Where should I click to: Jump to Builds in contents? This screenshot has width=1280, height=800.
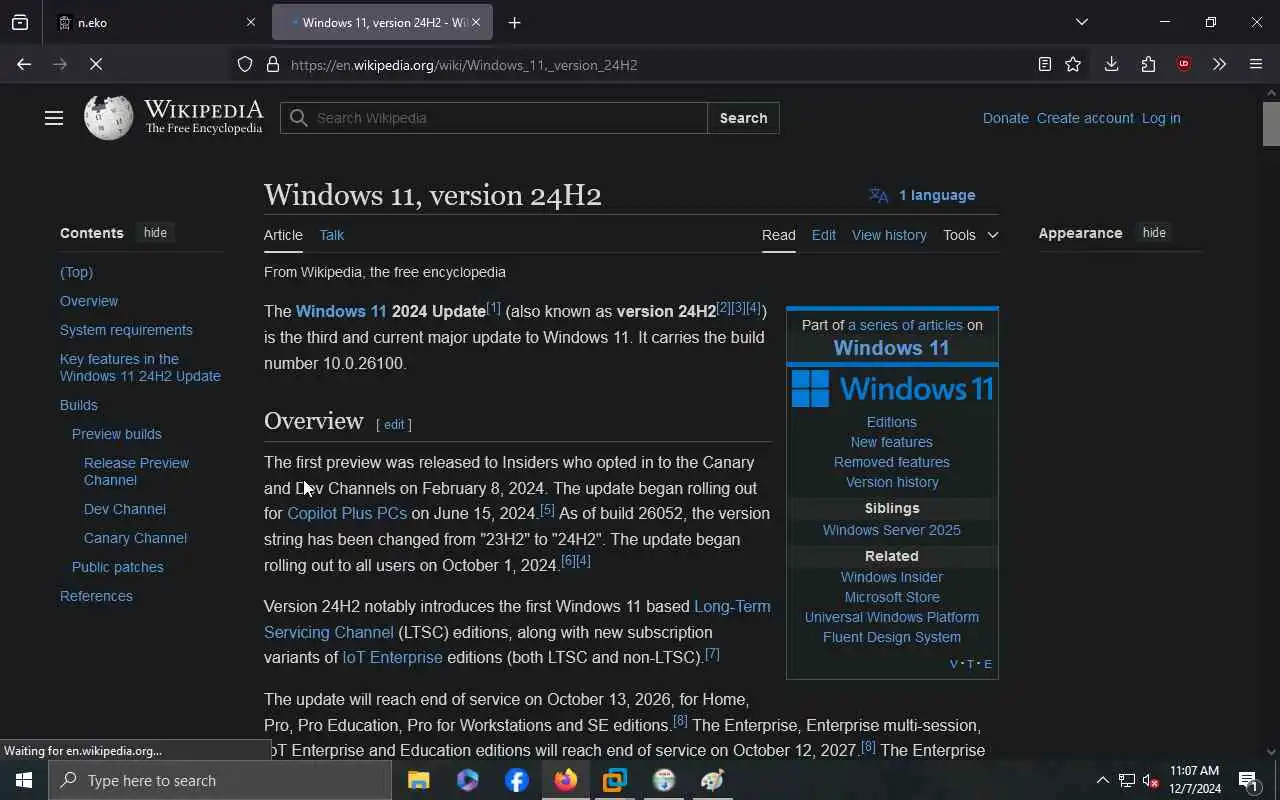[x=79, y=405]
